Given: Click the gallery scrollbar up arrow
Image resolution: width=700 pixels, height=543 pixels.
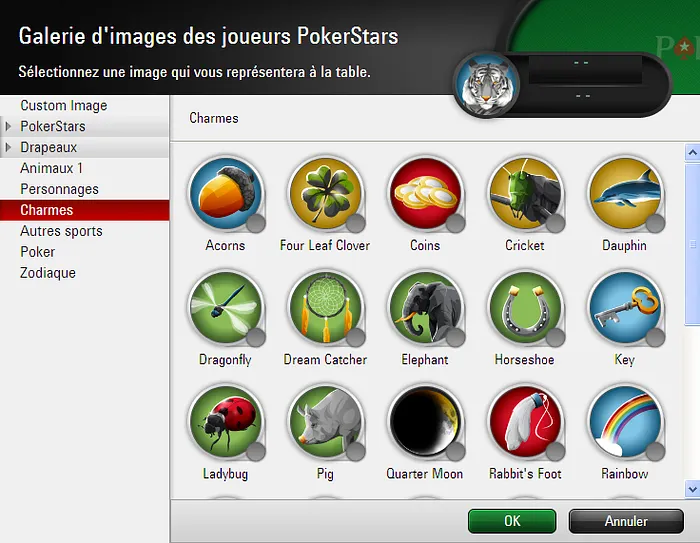Looking at the screenshot, I should [x=692, y=153].
